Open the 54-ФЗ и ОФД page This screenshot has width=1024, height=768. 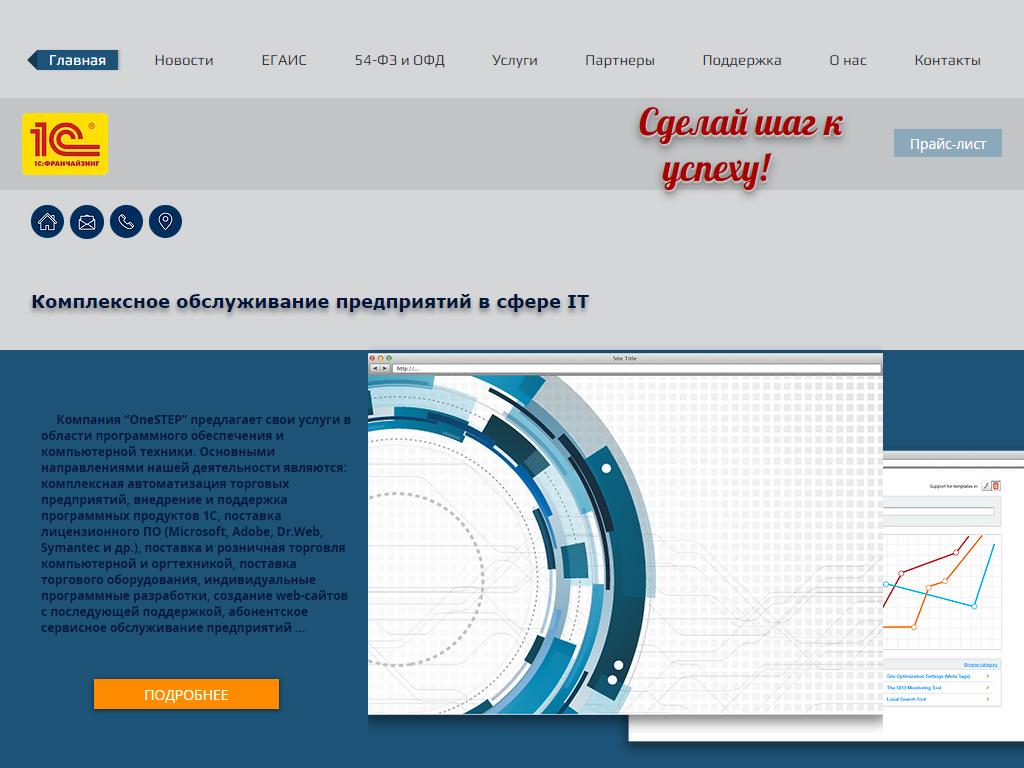(399, 60)
